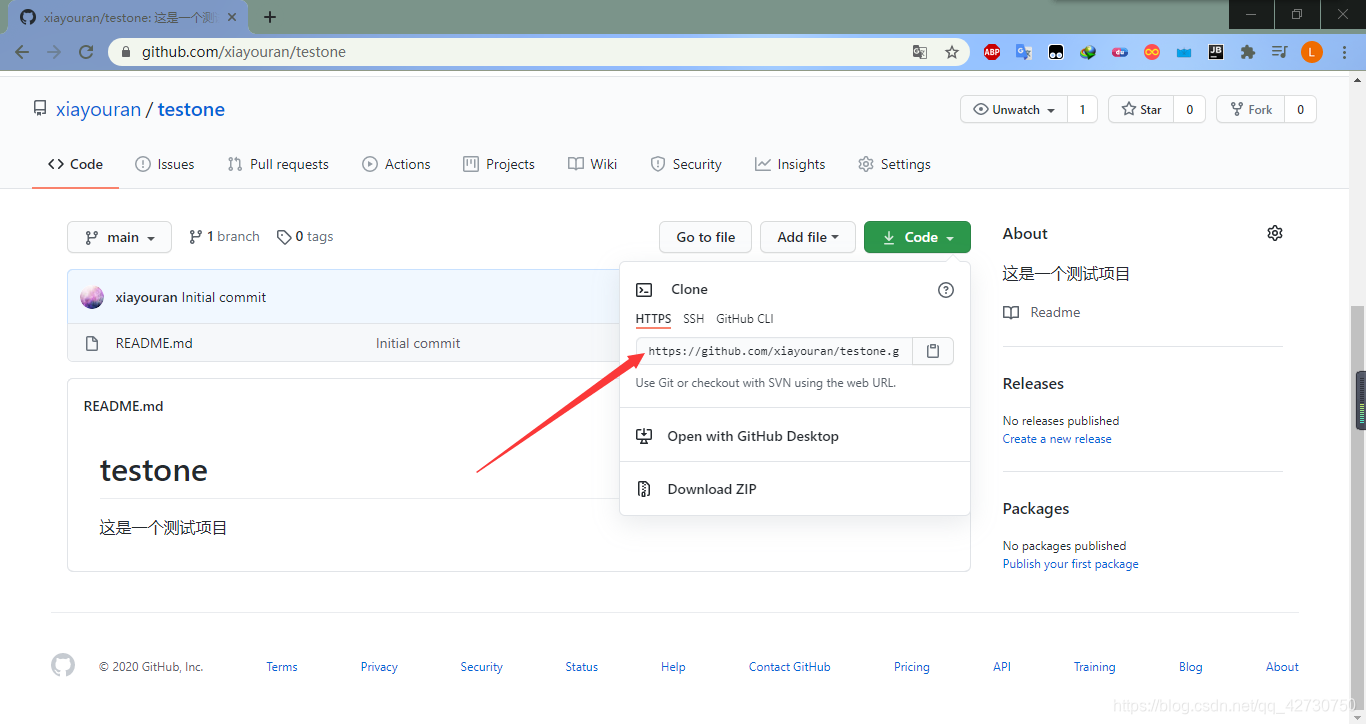Click Open with GitHub Desktop

795,436
